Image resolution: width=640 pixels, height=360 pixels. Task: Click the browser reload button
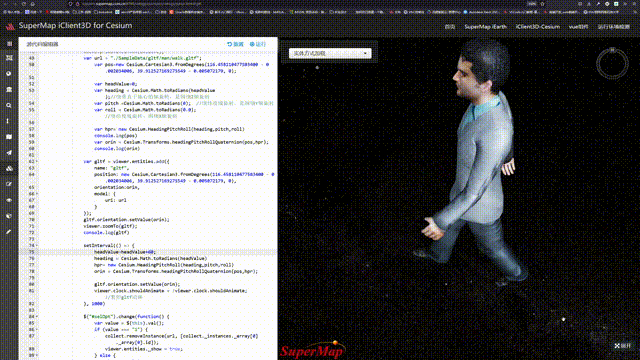click(24, 4)
